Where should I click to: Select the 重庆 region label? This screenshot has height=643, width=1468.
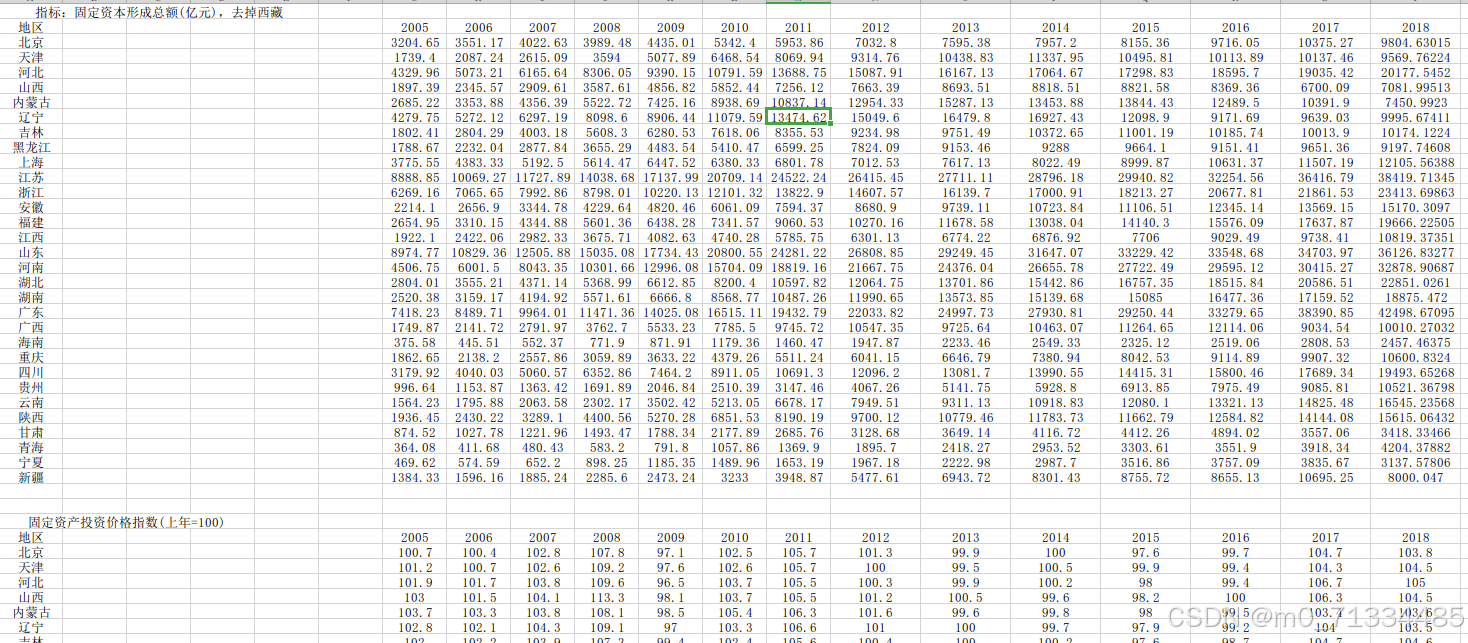[x=31, y=357]
